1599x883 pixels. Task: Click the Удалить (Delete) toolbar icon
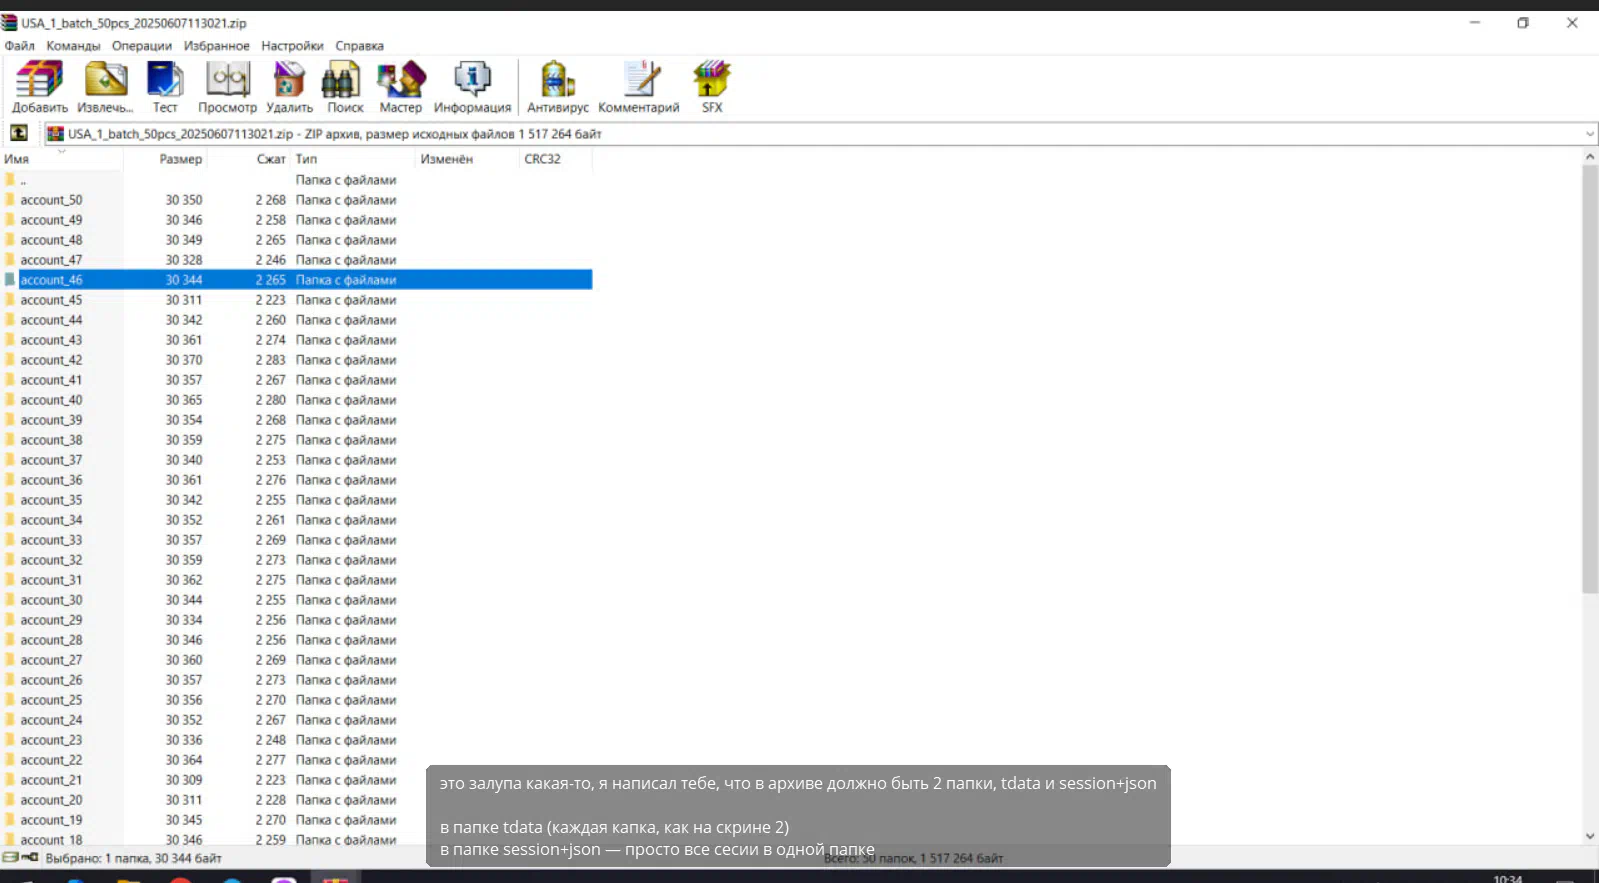(x=289, y=86)
